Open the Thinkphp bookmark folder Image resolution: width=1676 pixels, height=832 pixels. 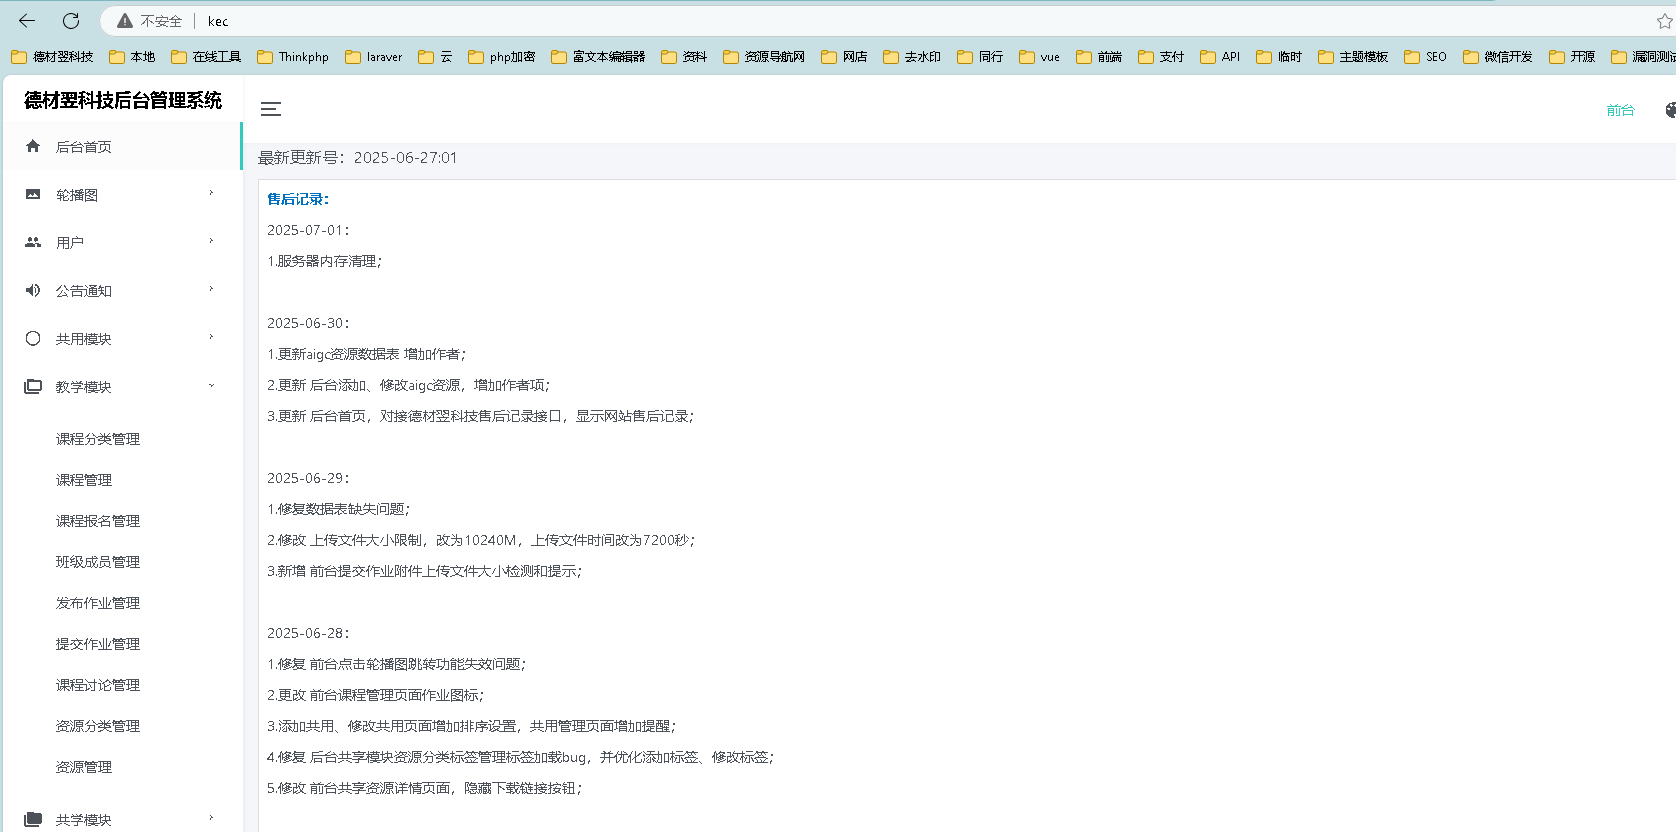293,57
